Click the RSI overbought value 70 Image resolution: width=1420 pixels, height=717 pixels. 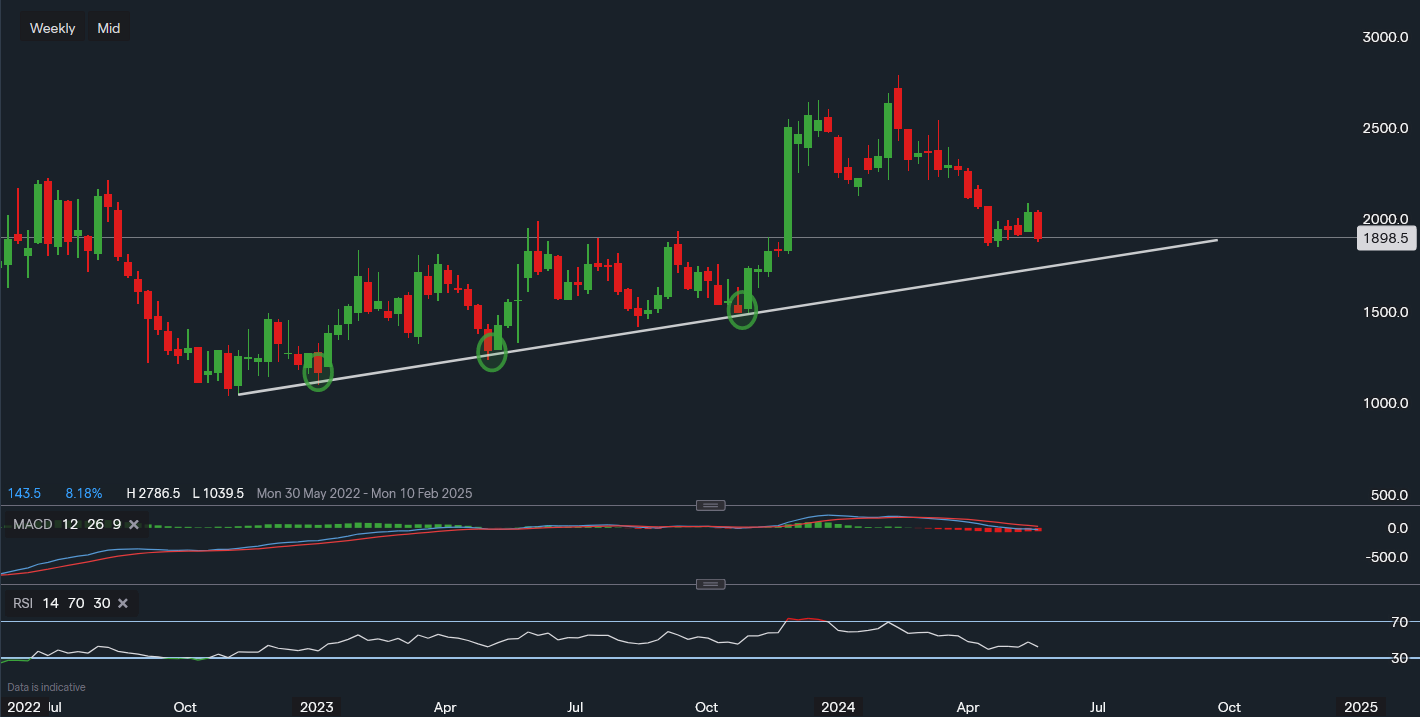pyautogui.click(x=76, y=603)
